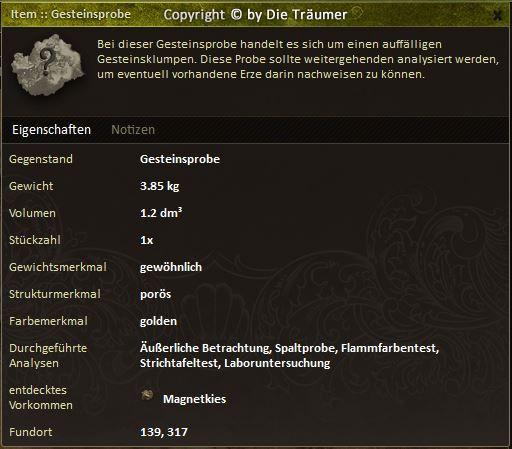This screenshot has width=512, height=449.
Task: Click the rock sample description text
Action: 298,59
